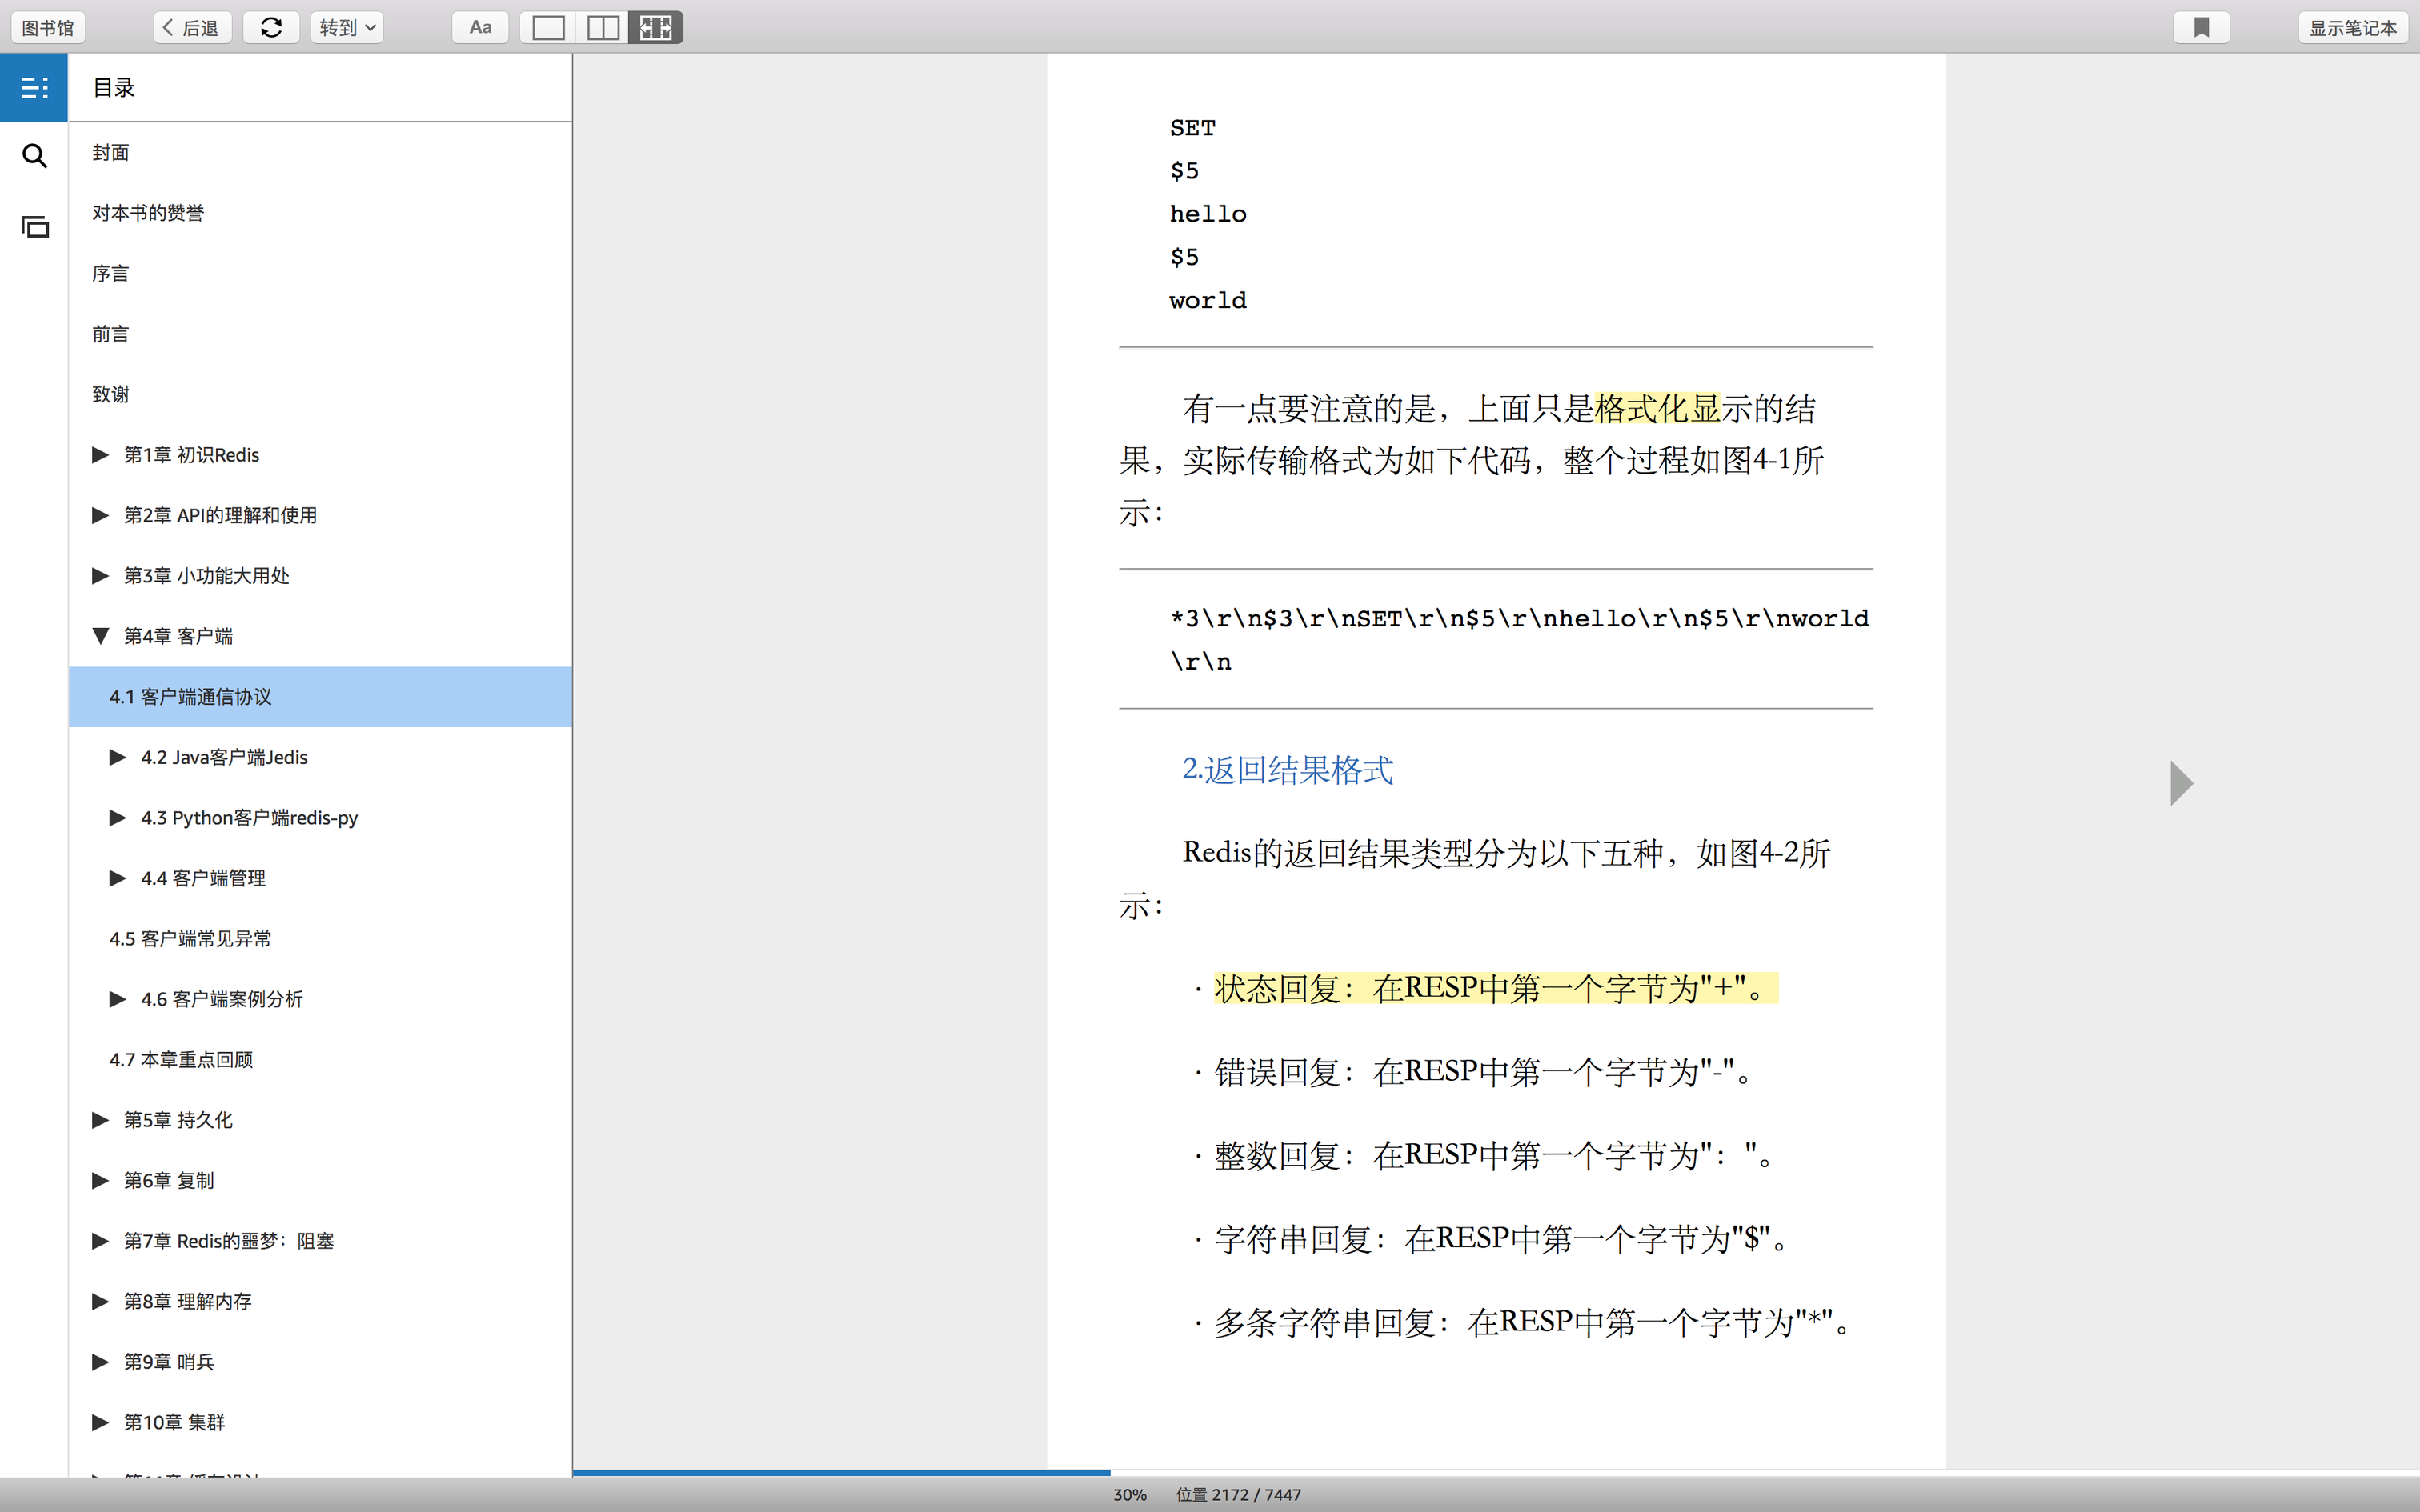Expand 4.2 Java客户端Jedis section

click(117, 757)
